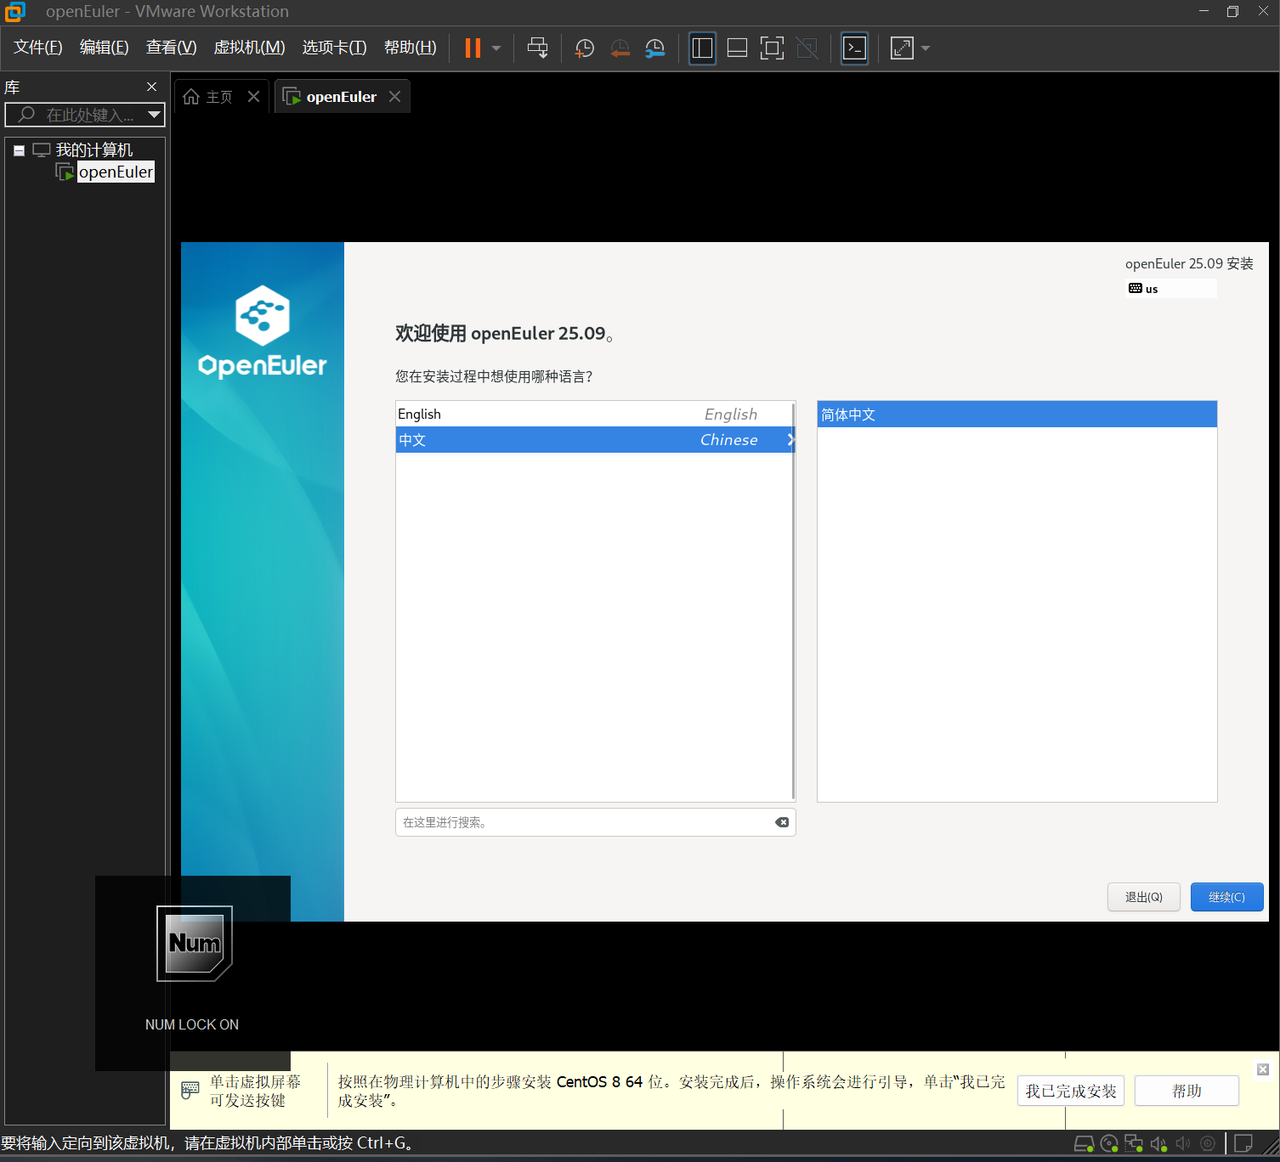Toggle the console view toolbar button
1280x1162 pixels.
pos(854,48)
